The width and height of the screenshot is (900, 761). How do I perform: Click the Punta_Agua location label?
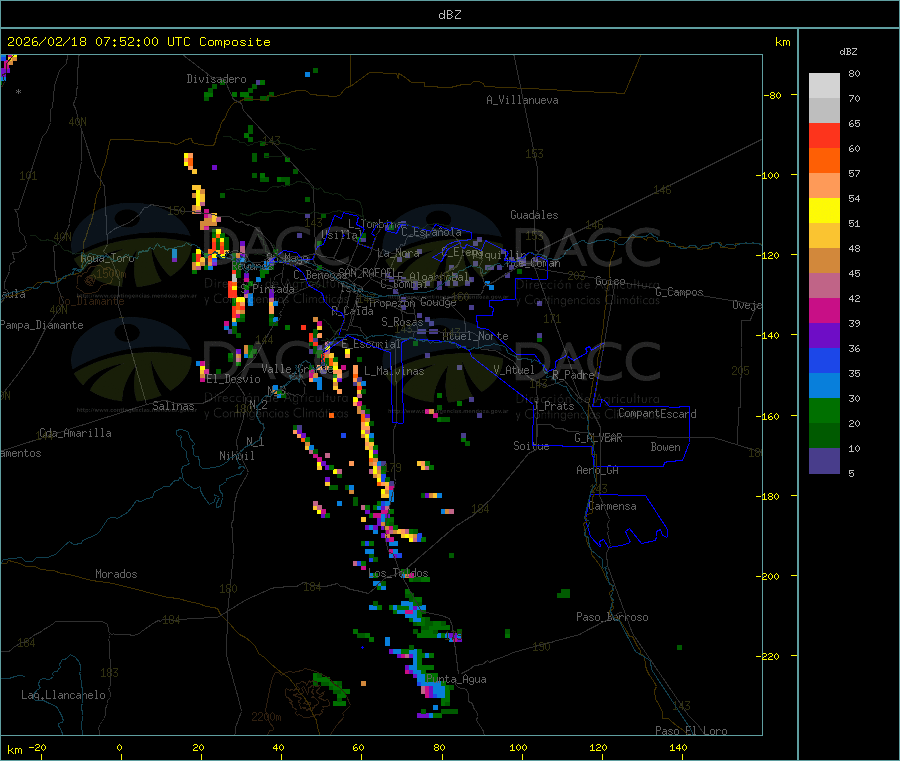456,679
